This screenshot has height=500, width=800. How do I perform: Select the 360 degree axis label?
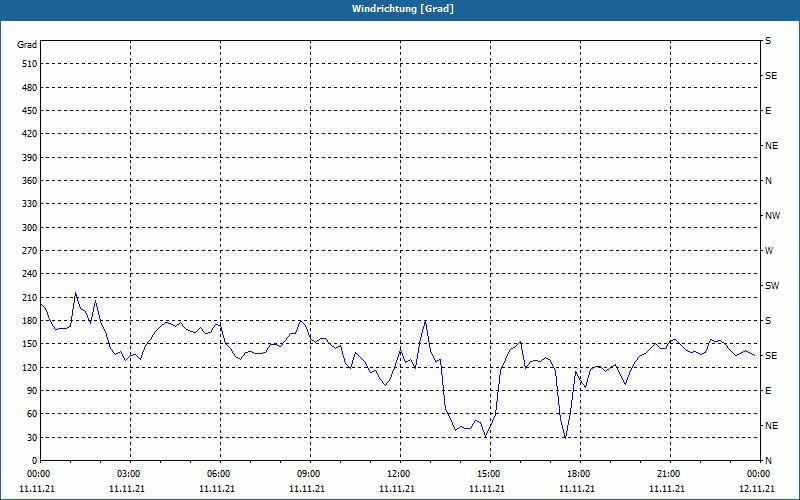[x=30, y=181]
